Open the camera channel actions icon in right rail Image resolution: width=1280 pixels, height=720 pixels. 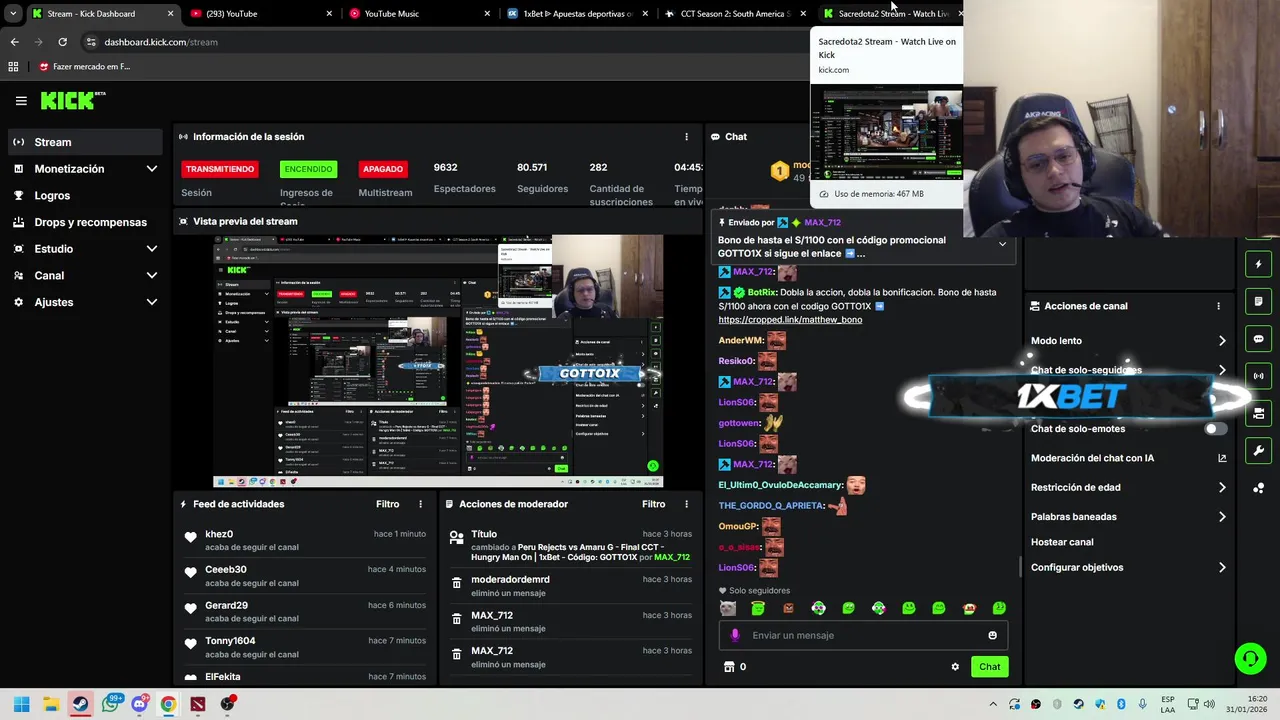[x=1258, y=413]
